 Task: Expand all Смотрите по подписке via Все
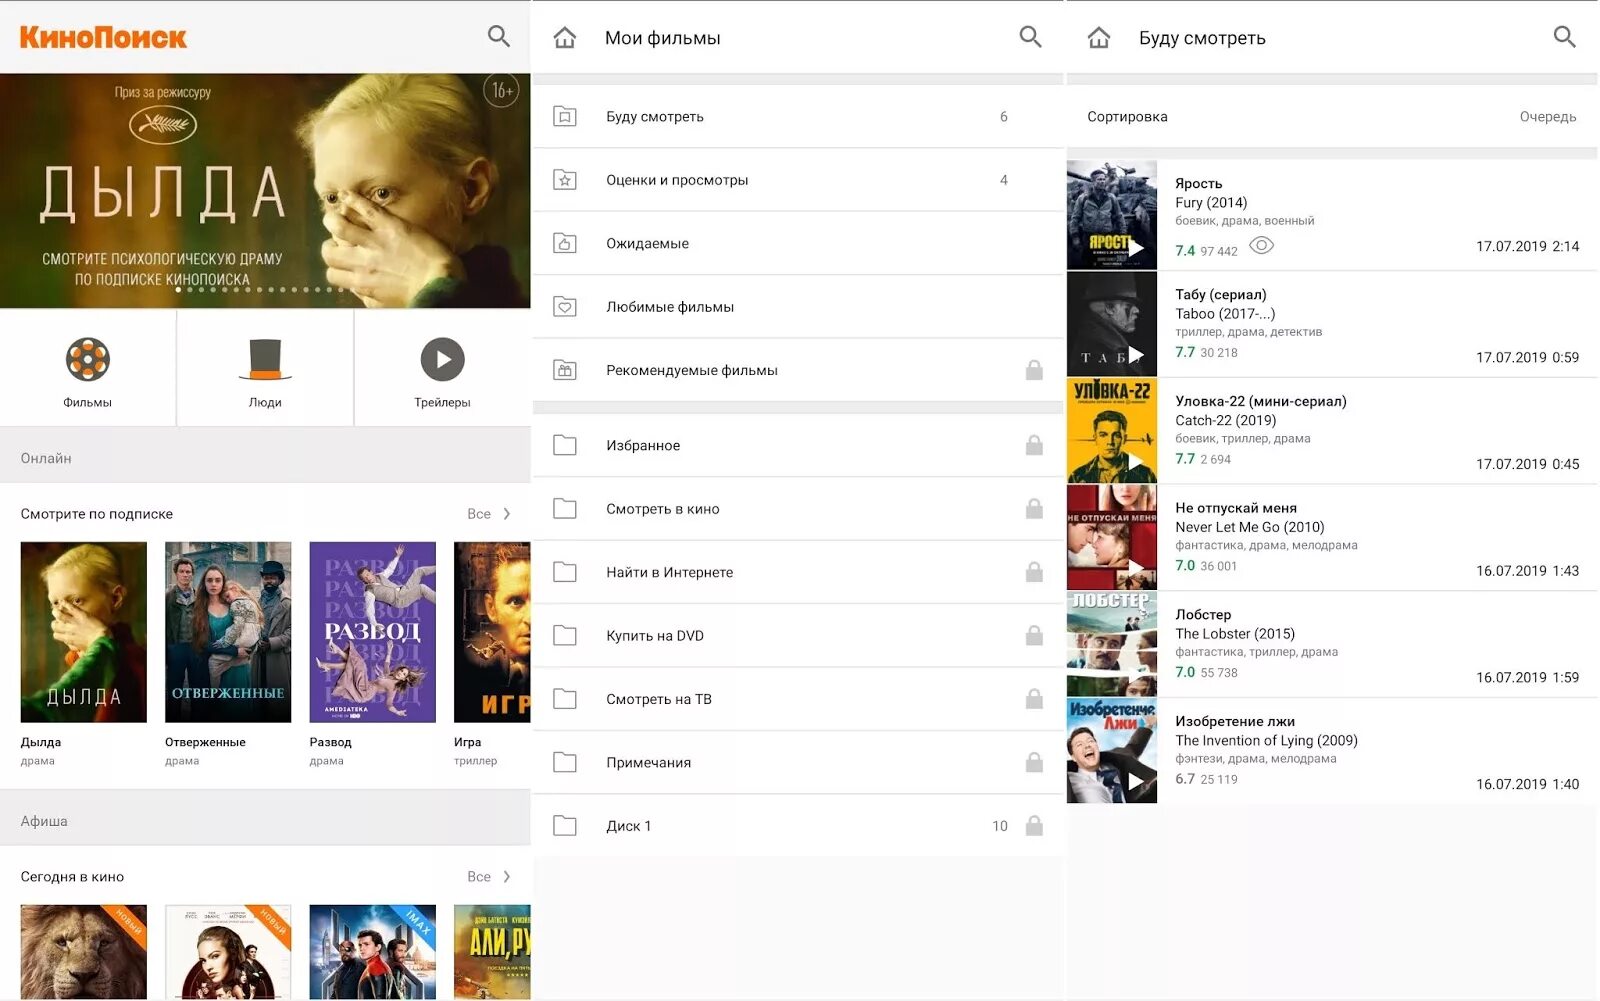coord(489,514)
